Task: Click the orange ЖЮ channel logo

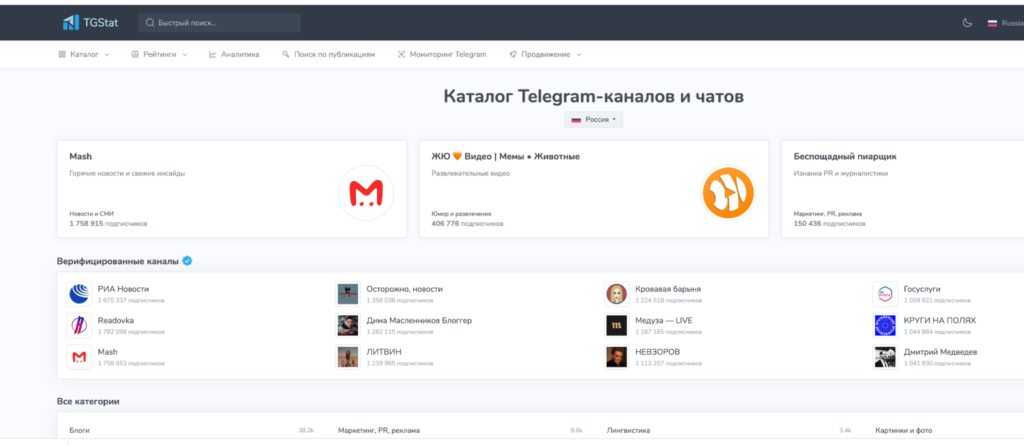Action: 728,193
